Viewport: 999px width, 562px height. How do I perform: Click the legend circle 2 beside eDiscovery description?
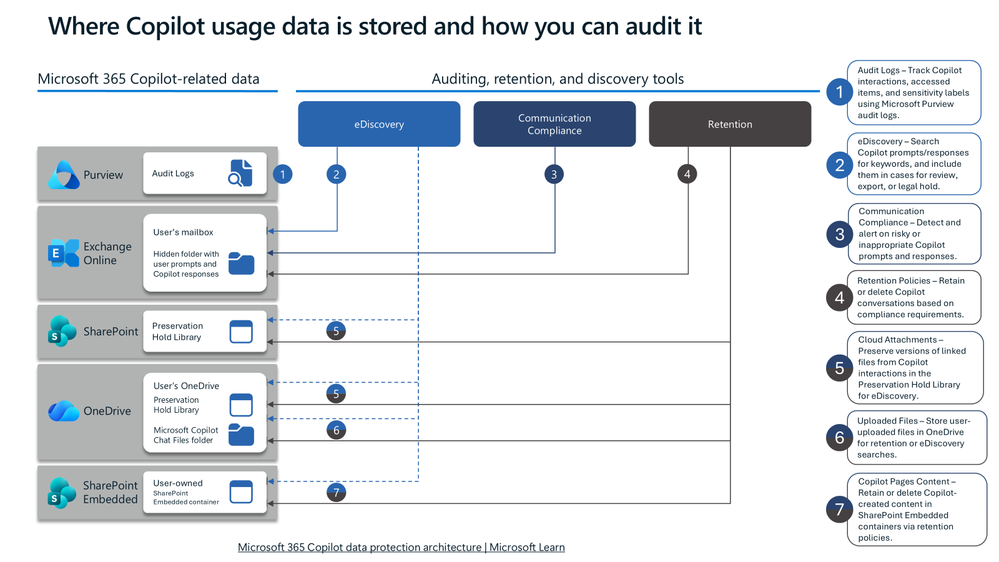(840, 165)
